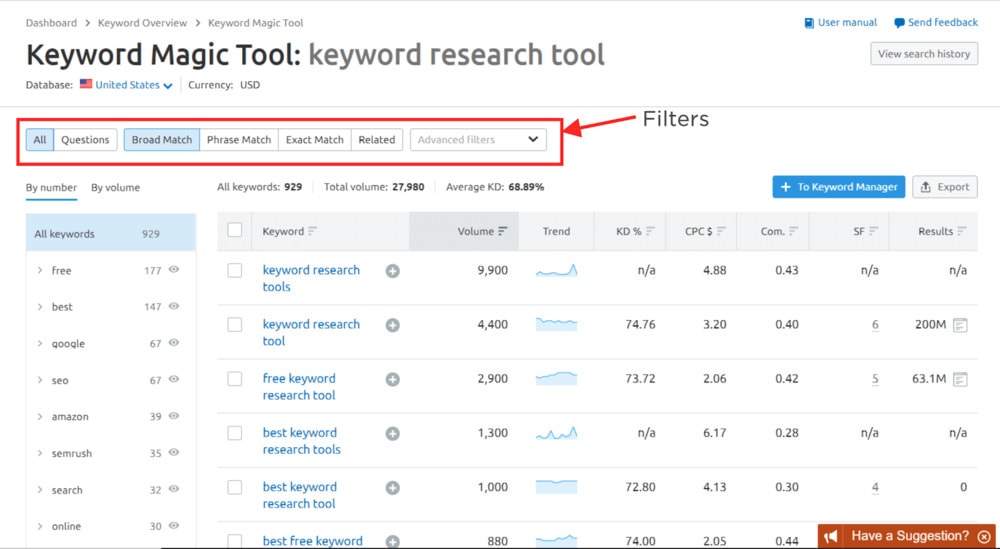This screenshot has height=549, width=1000.
Task: Add 'free keyword research tool' via plus icon
Action: (393, 379)
